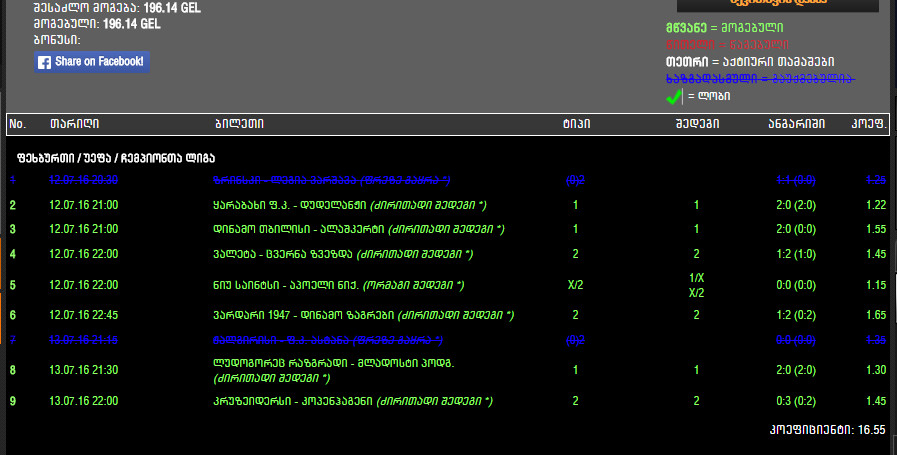Click the No. column header
This screenshot has height=455, width=897.
17,124
